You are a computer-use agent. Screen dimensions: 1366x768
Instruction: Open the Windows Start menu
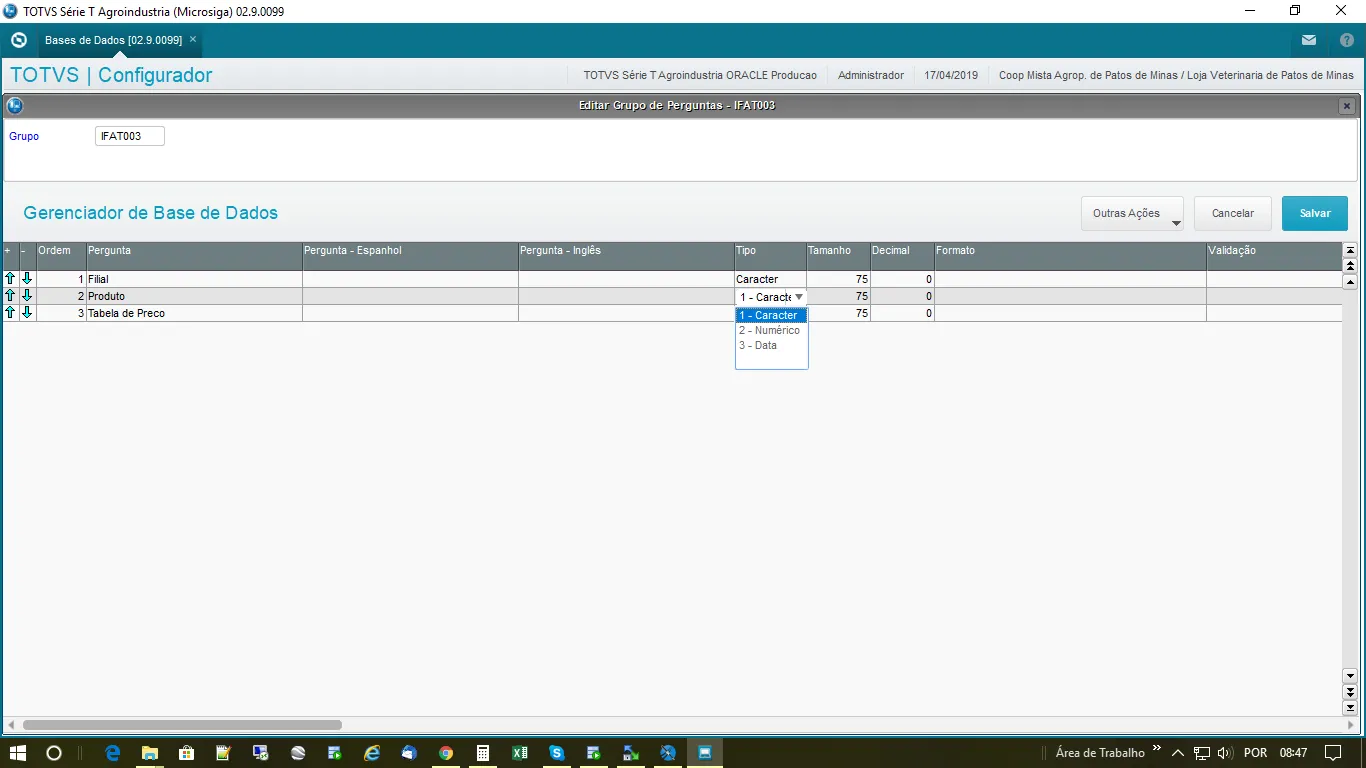(x=18, y=752)
